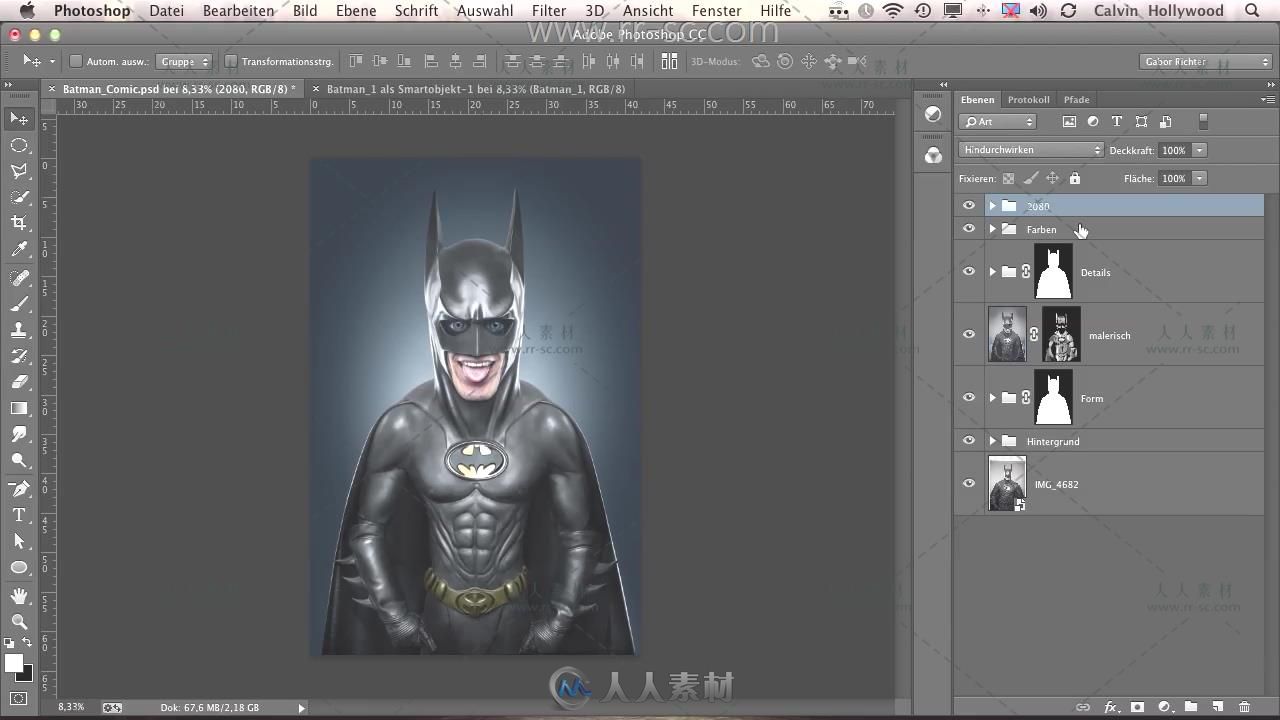Hide the Hintergrund group layer
1280x720 pixels.
pyautogui.click(x=968, y=441)
